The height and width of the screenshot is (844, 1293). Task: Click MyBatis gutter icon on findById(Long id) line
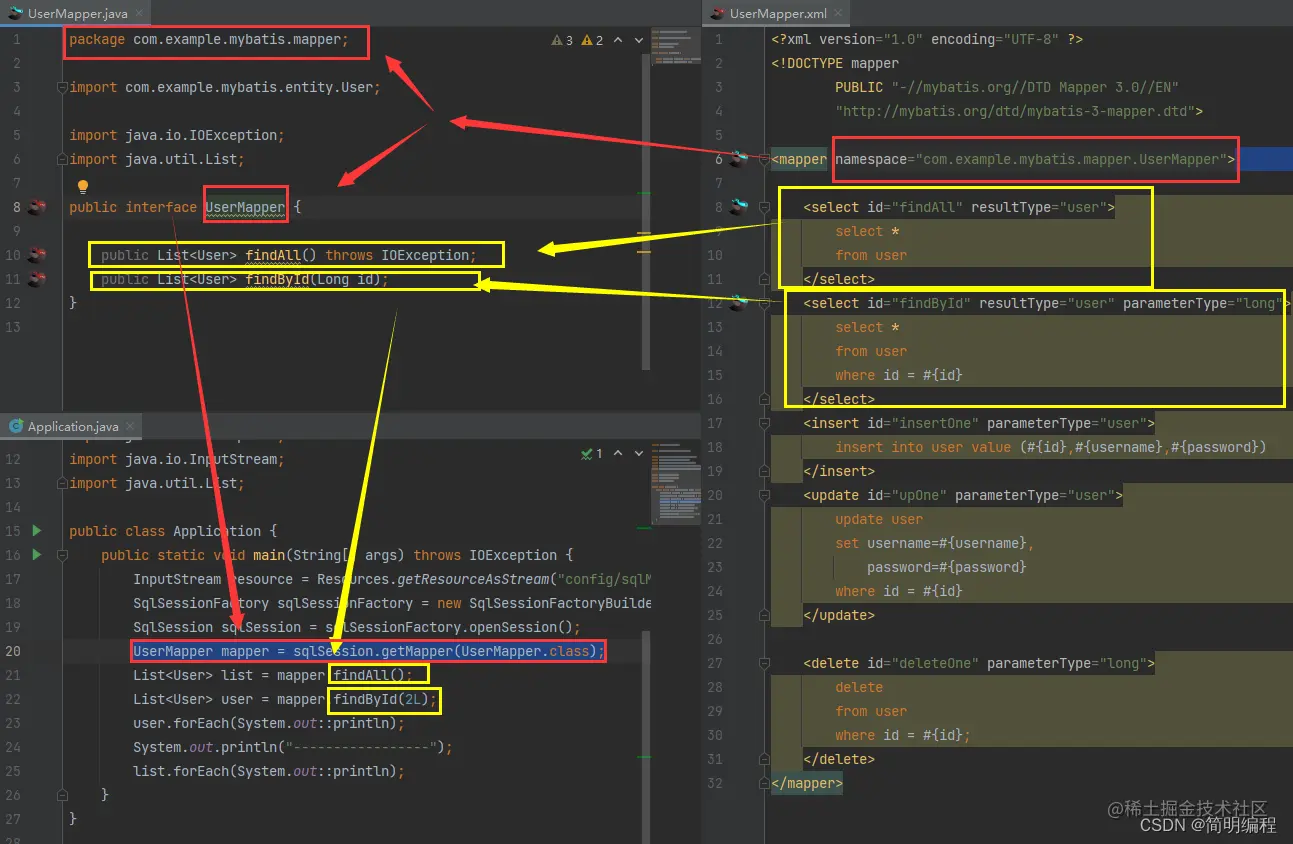(x=37, y=279)
